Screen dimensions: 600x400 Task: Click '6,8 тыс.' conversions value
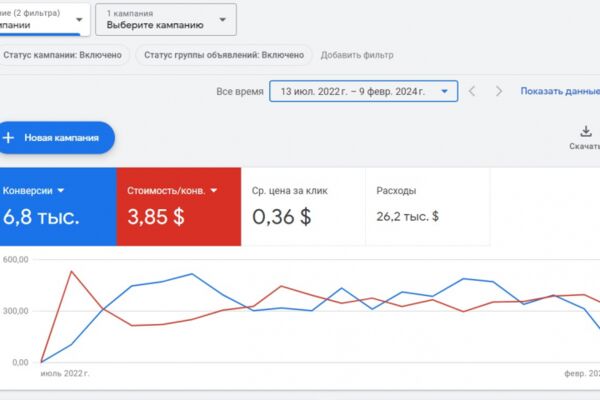[41, 217]
